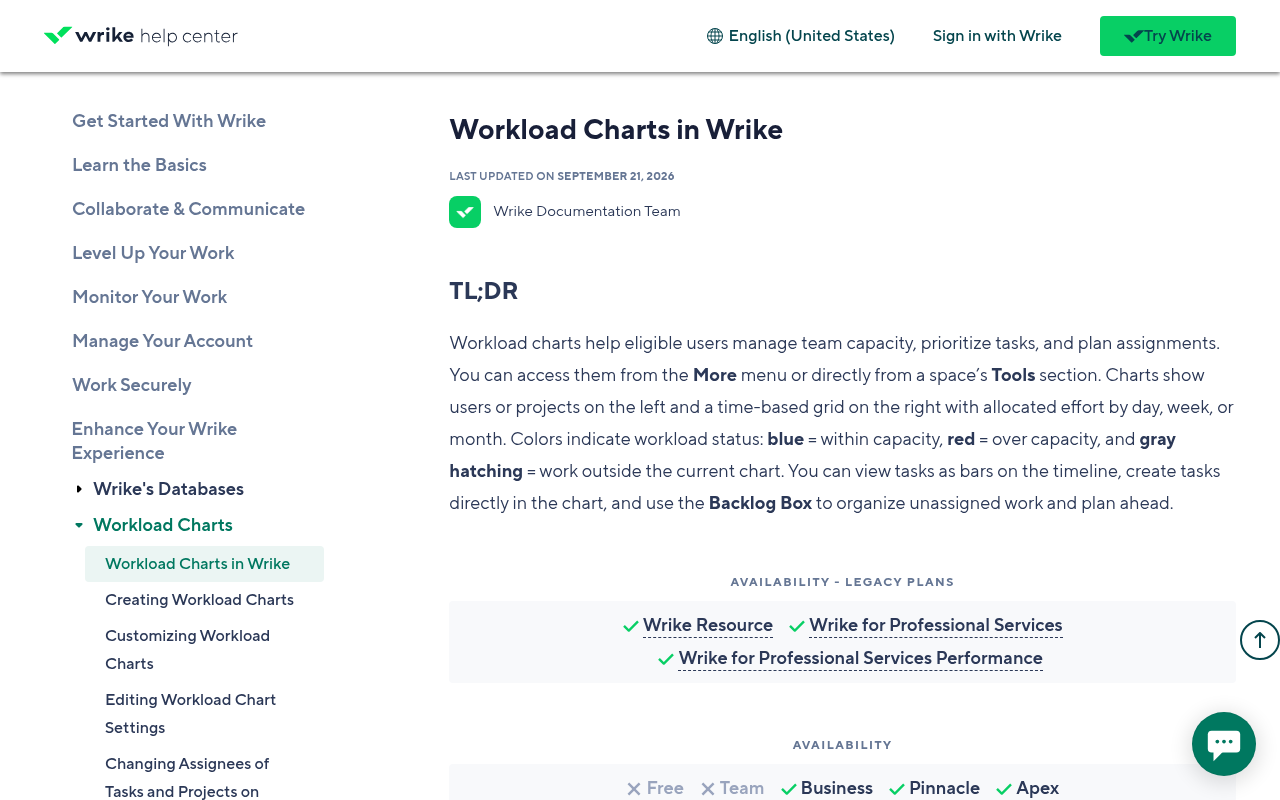The width and height of the screenshot is (1280, 800).
Task: Open Manage Your Account section
Action: point(162,341)
